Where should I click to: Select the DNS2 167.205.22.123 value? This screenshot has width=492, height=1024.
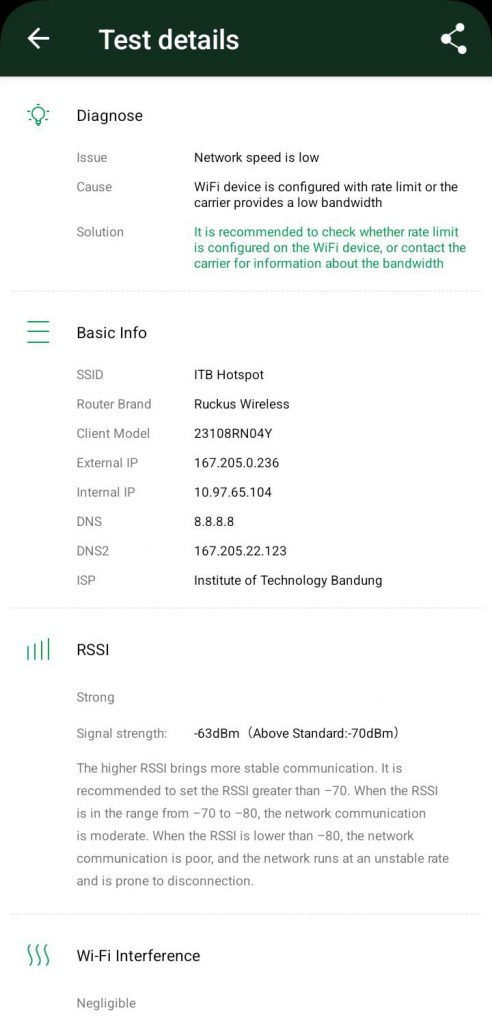tap(240, 551)
